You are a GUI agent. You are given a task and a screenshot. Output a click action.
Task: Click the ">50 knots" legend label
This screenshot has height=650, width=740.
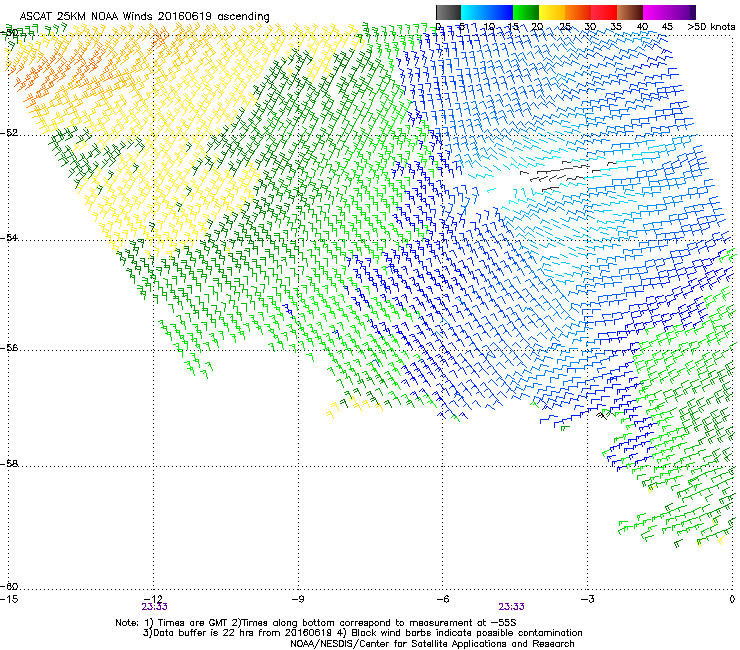coord(711,27)
